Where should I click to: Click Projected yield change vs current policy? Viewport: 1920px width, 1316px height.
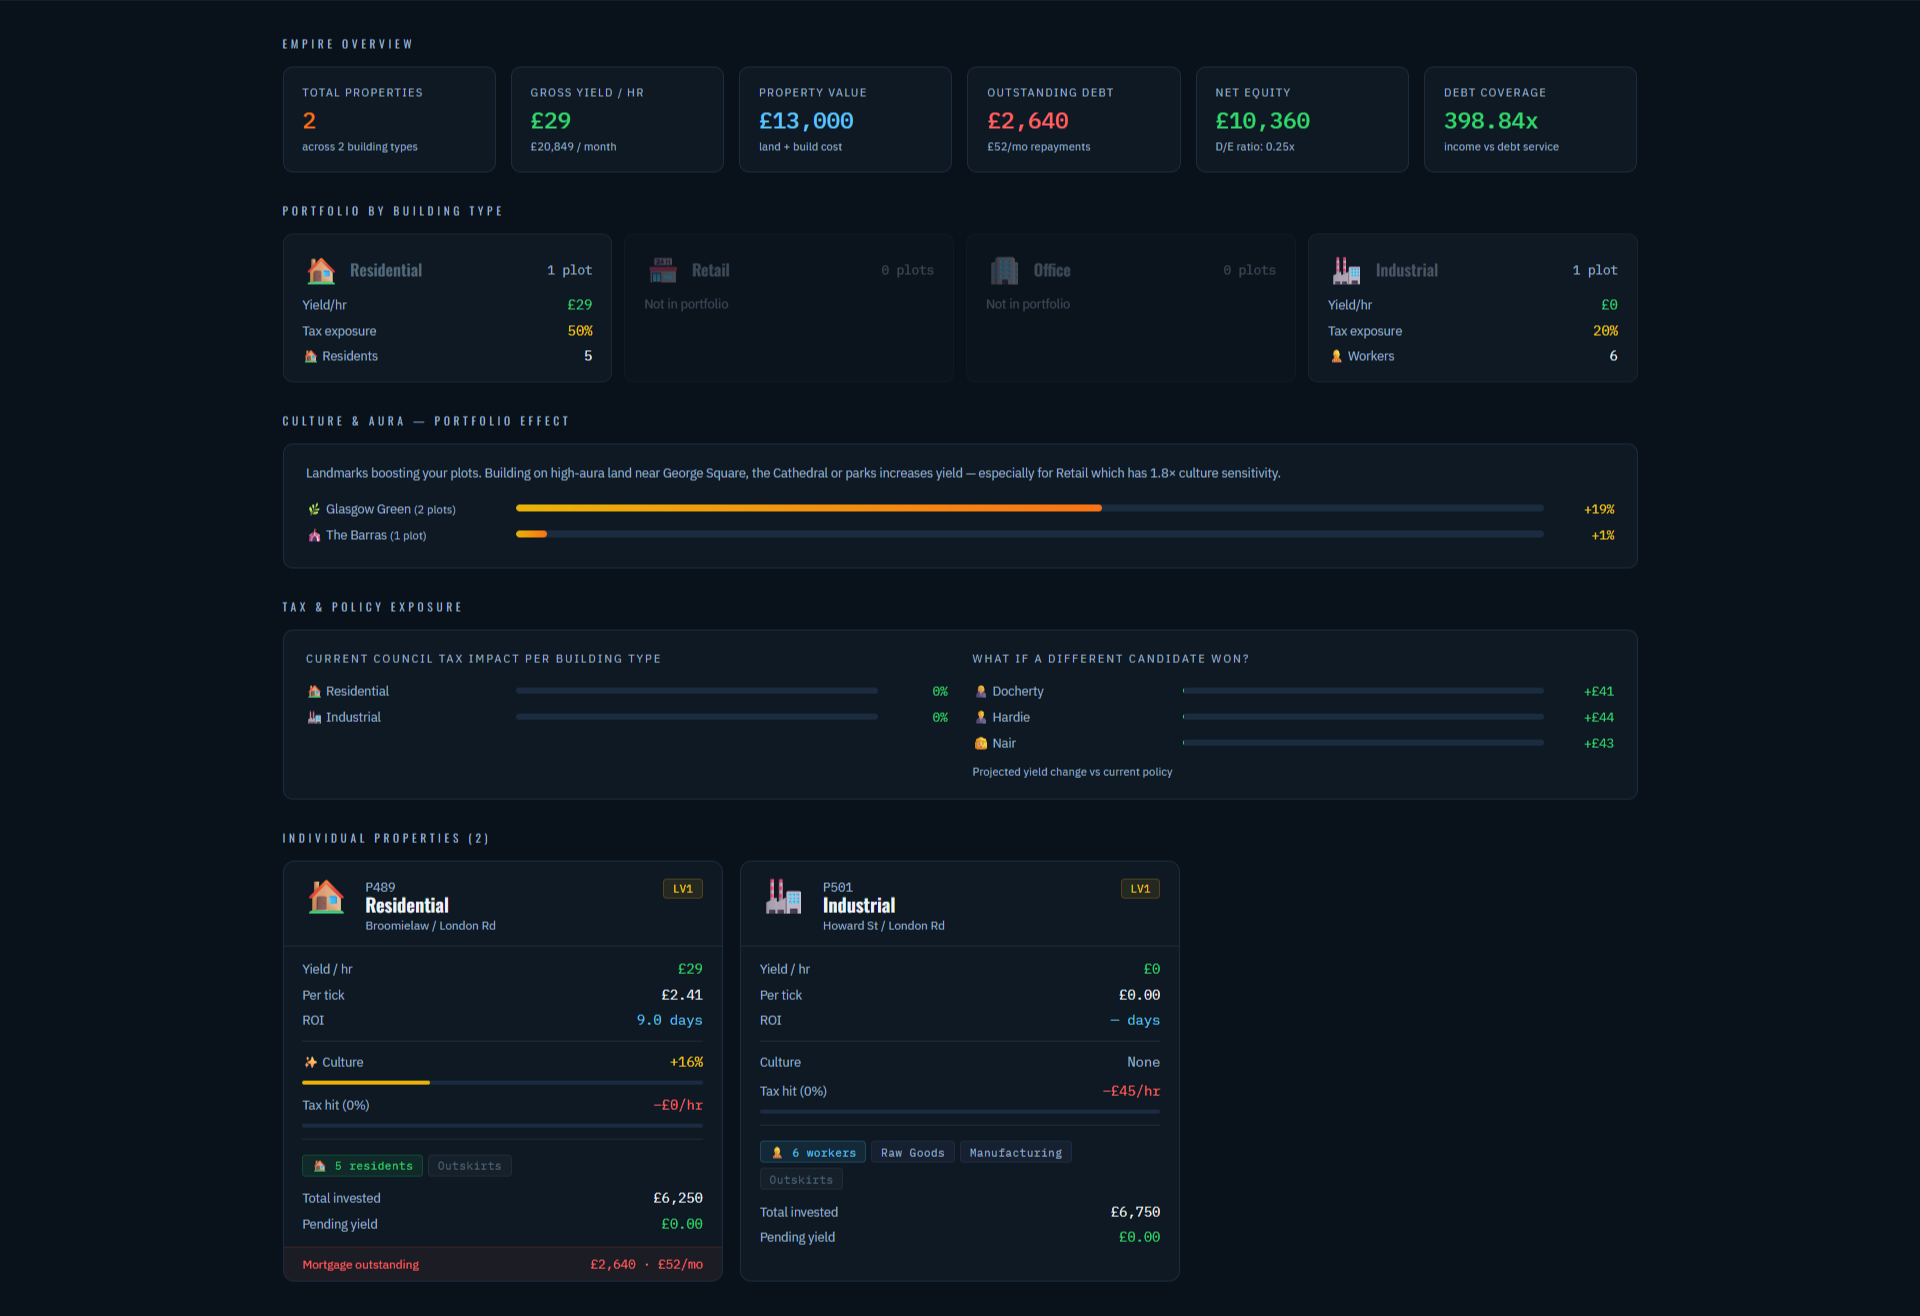point(1072,772)
